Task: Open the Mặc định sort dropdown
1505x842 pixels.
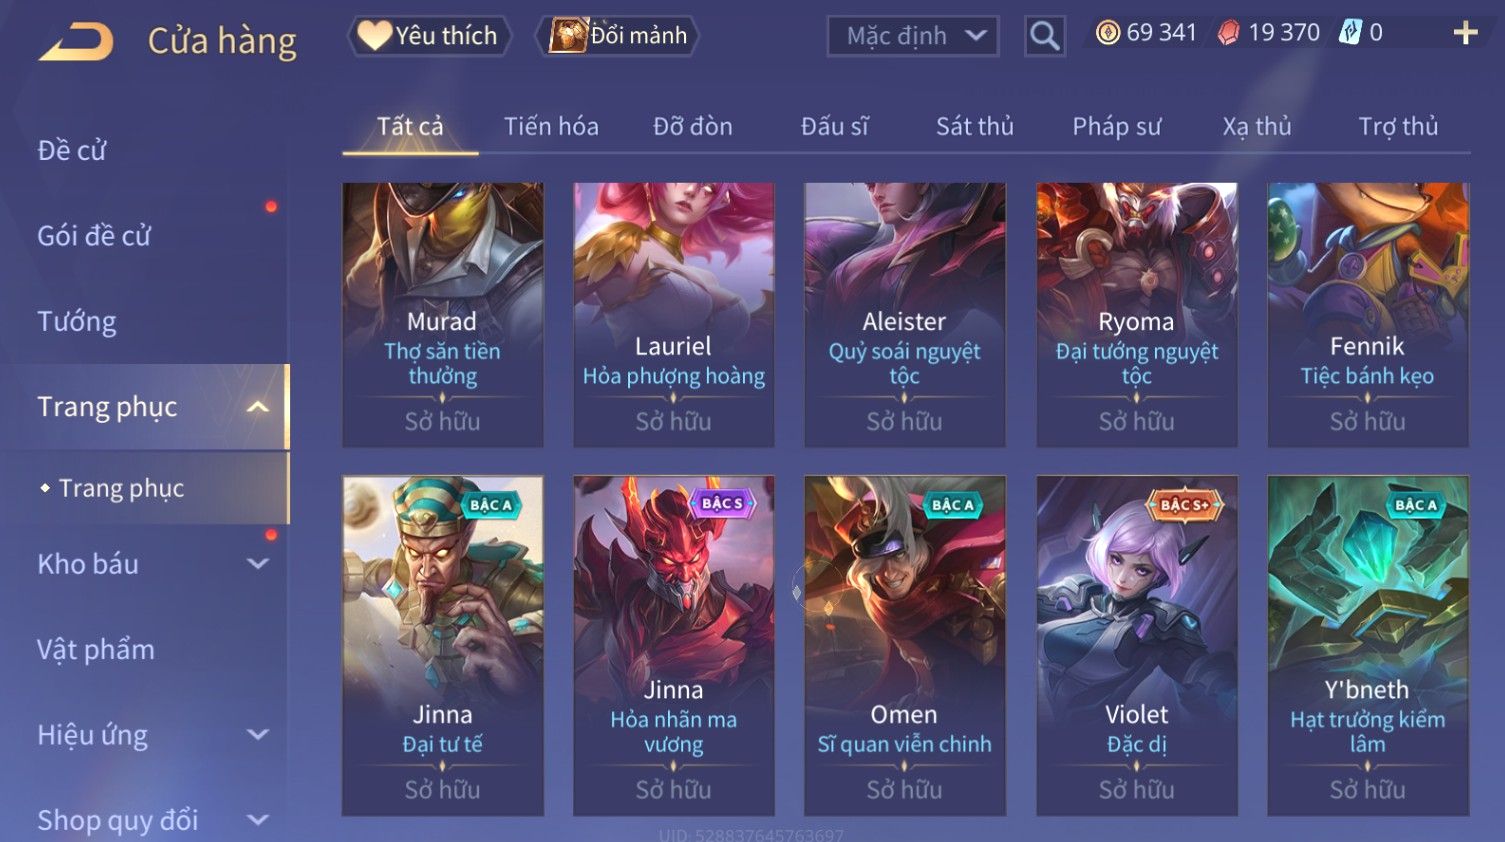Action: click(x=913, y=36)
